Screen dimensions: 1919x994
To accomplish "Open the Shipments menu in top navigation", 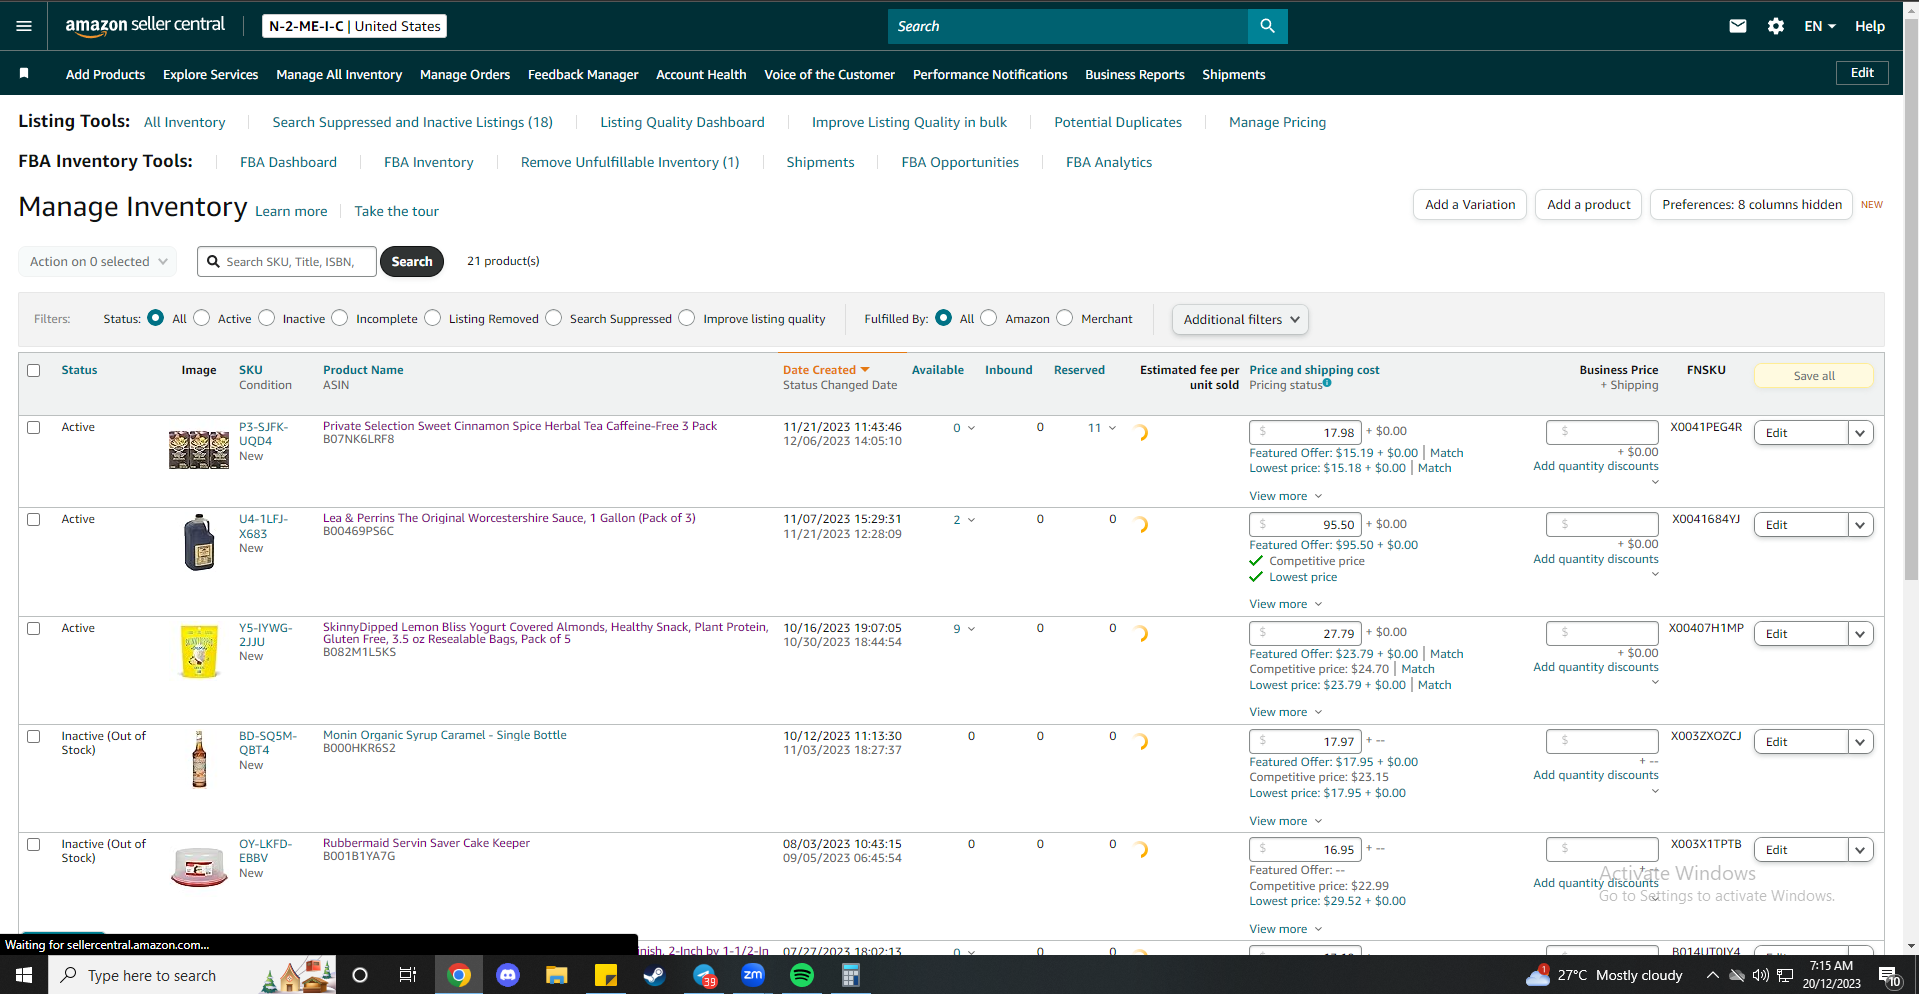I will [x=1234, y=74].
